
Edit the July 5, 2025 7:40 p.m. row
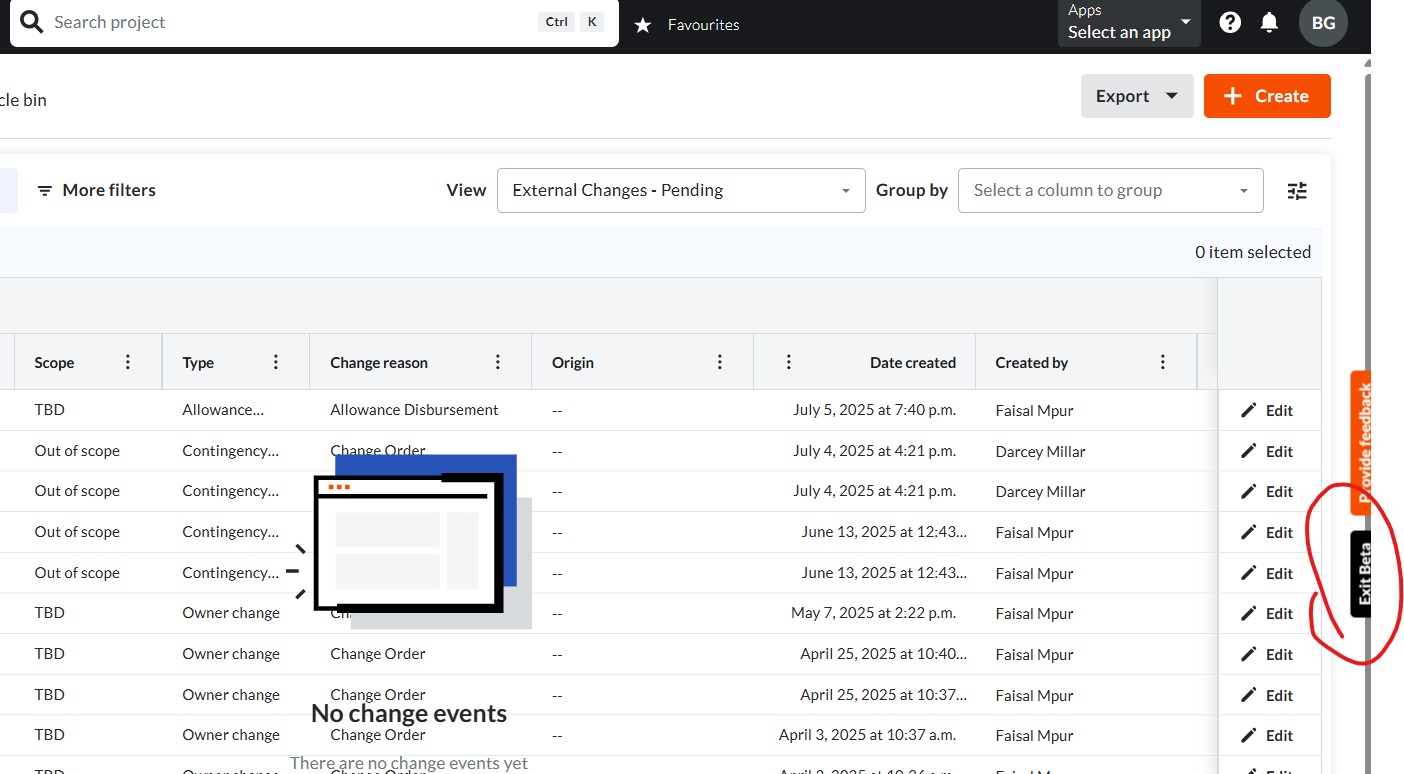(x=1267, y=410)
